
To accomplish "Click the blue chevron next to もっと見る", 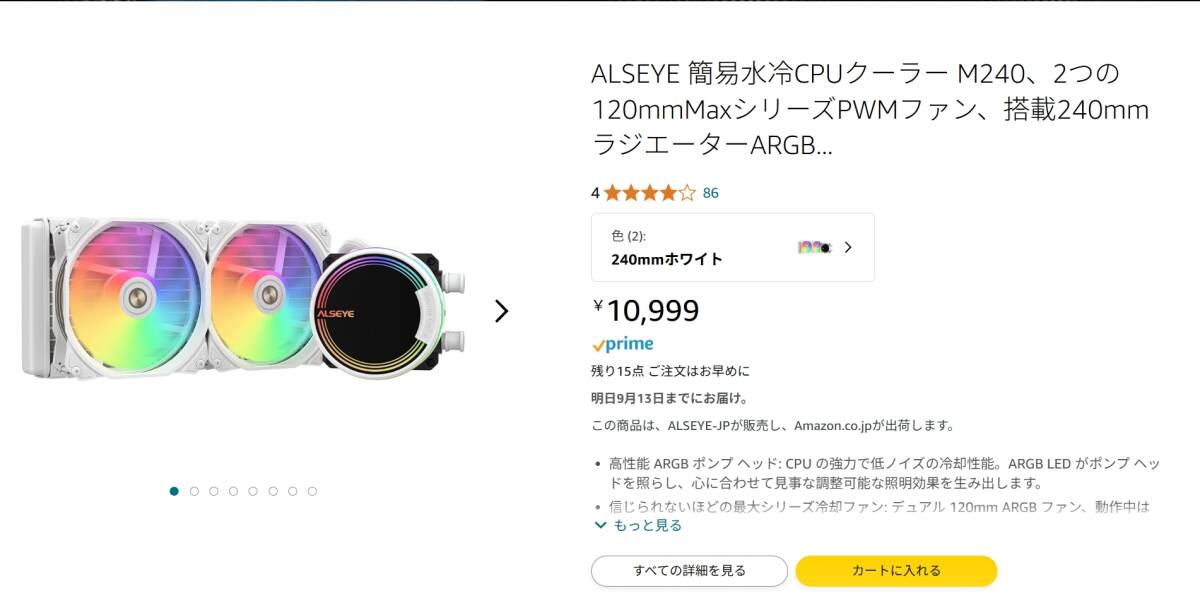I will 600,524.
